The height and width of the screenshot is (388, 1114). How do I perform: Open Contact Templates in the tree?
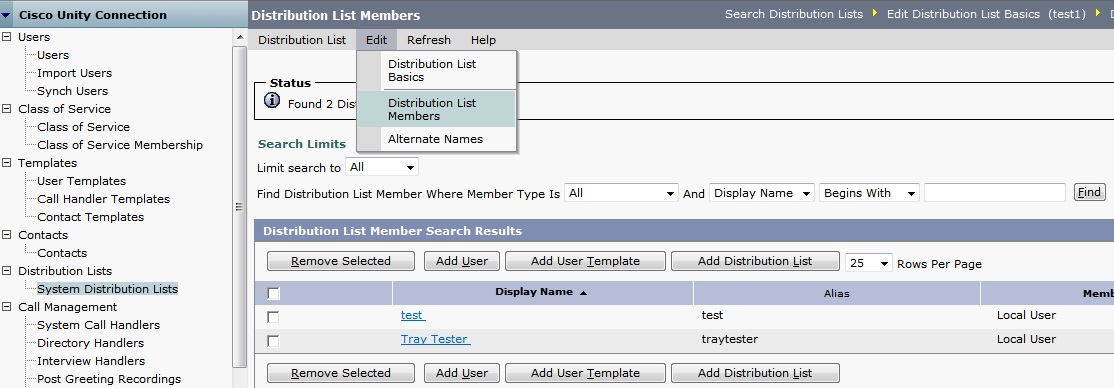click(x=90, y=217)
